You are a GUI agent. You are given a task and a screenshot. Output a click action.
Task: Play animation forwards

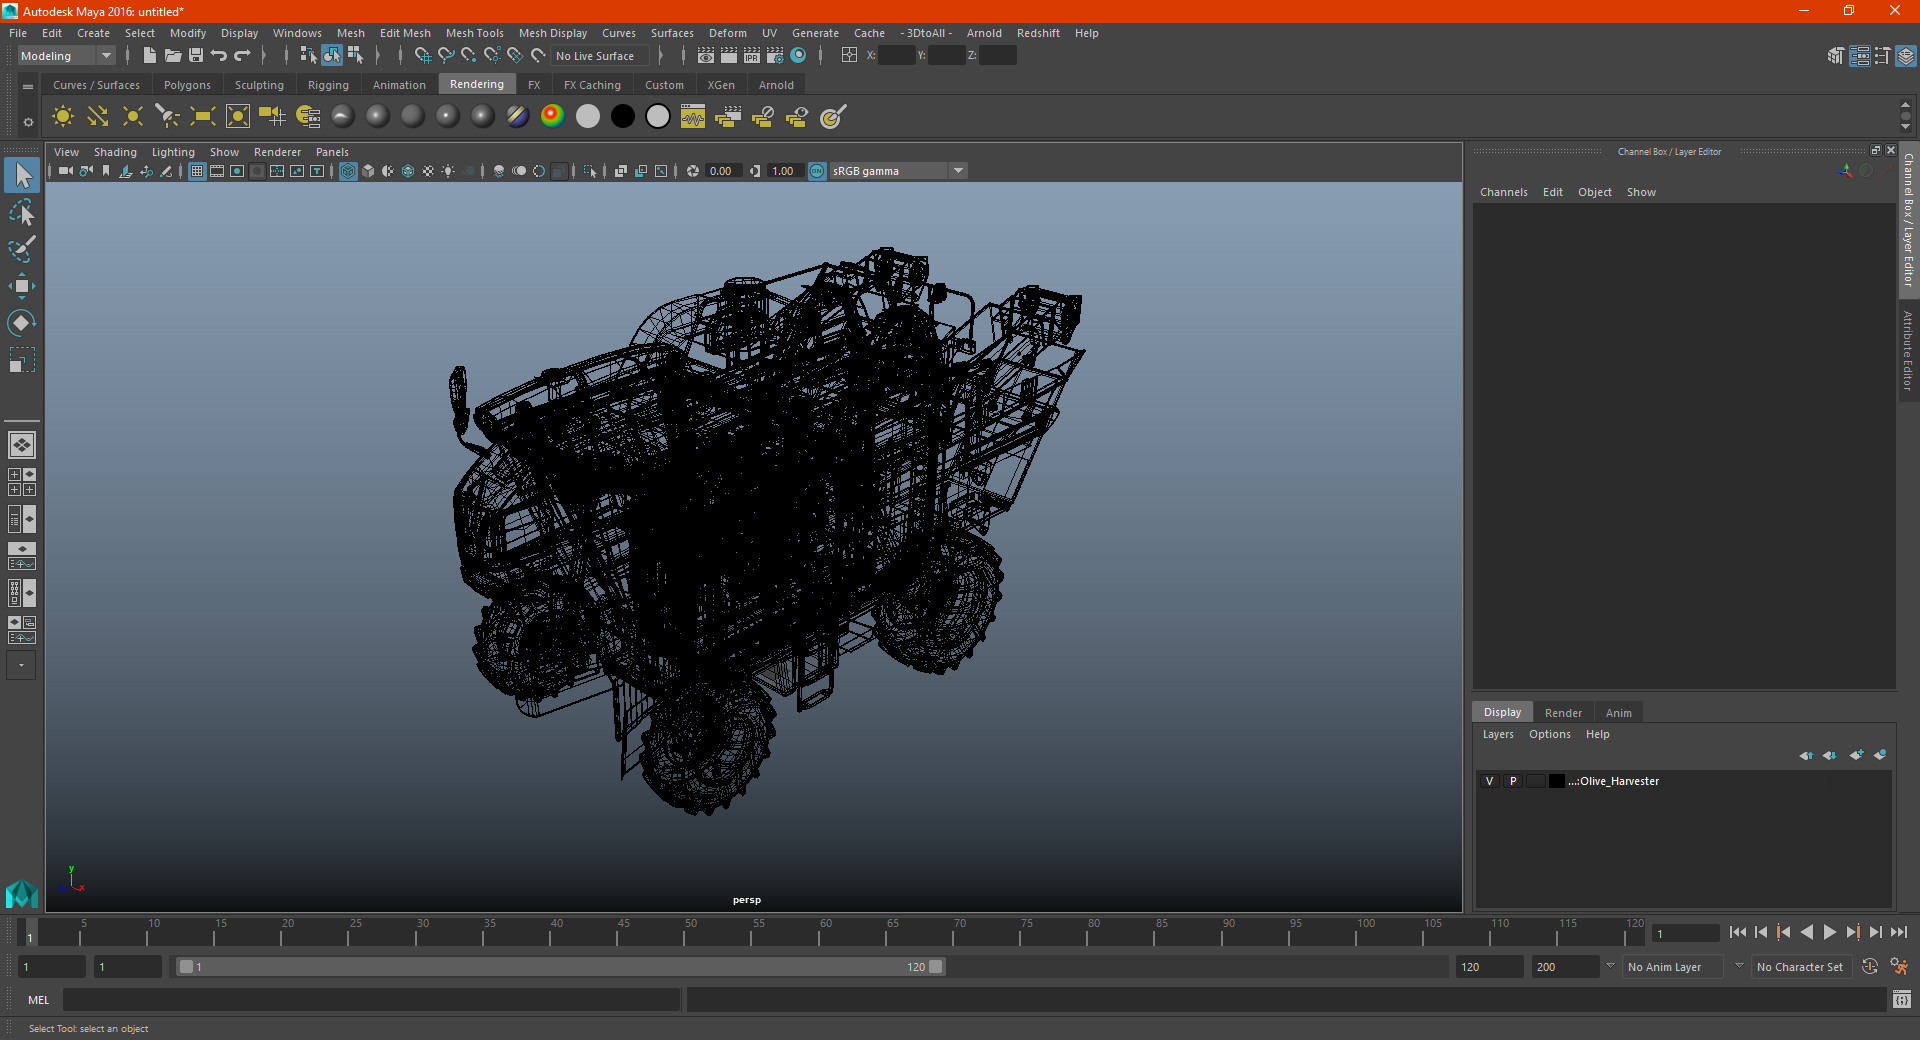pos(1829,932)
